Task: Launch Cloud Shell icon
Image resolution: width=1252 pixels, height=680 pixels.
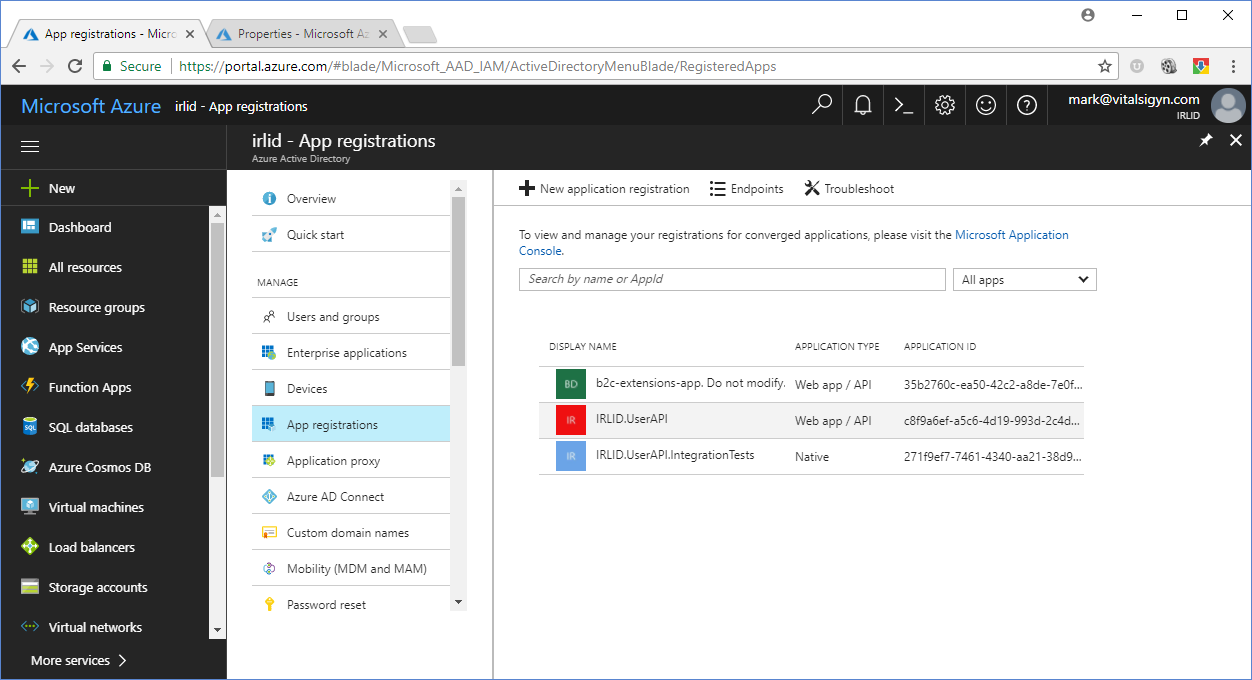Action: (x=904, y=105)
